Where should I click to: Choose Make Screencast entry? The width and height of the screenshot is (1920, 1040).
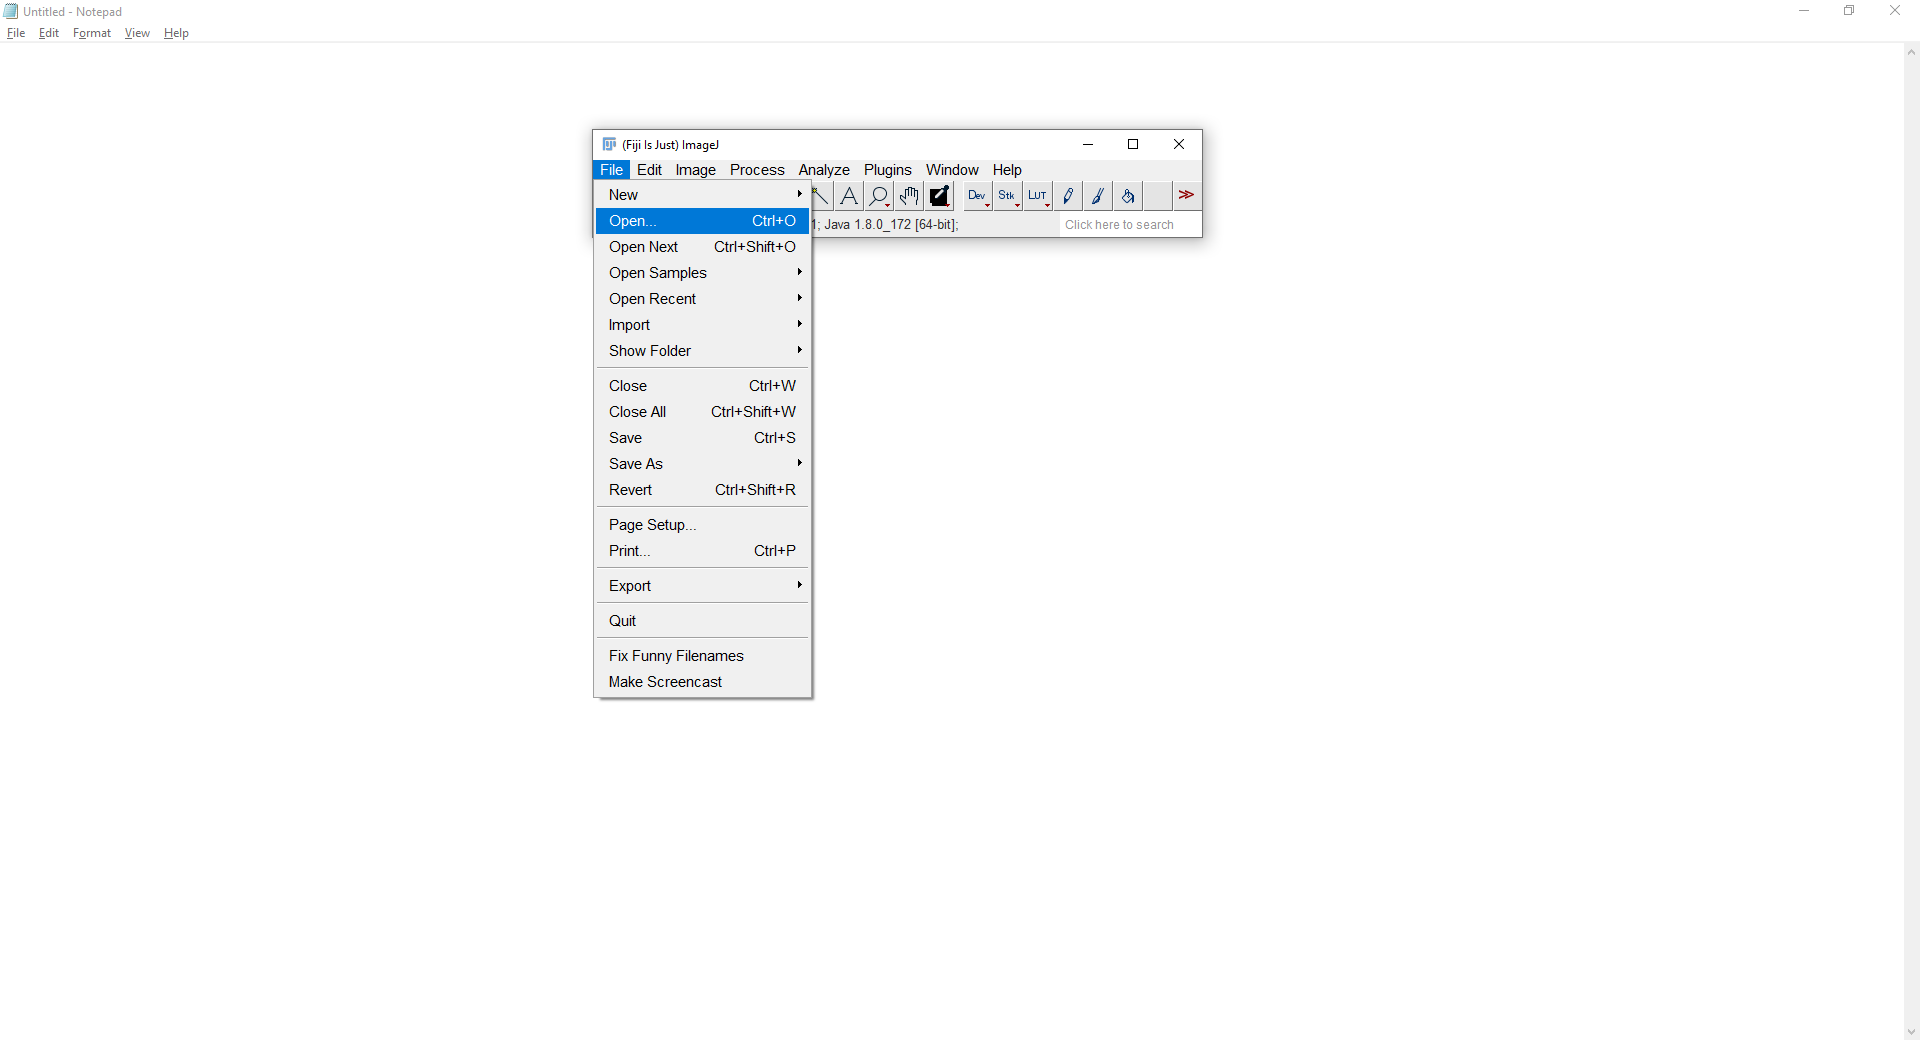point(702,682)
